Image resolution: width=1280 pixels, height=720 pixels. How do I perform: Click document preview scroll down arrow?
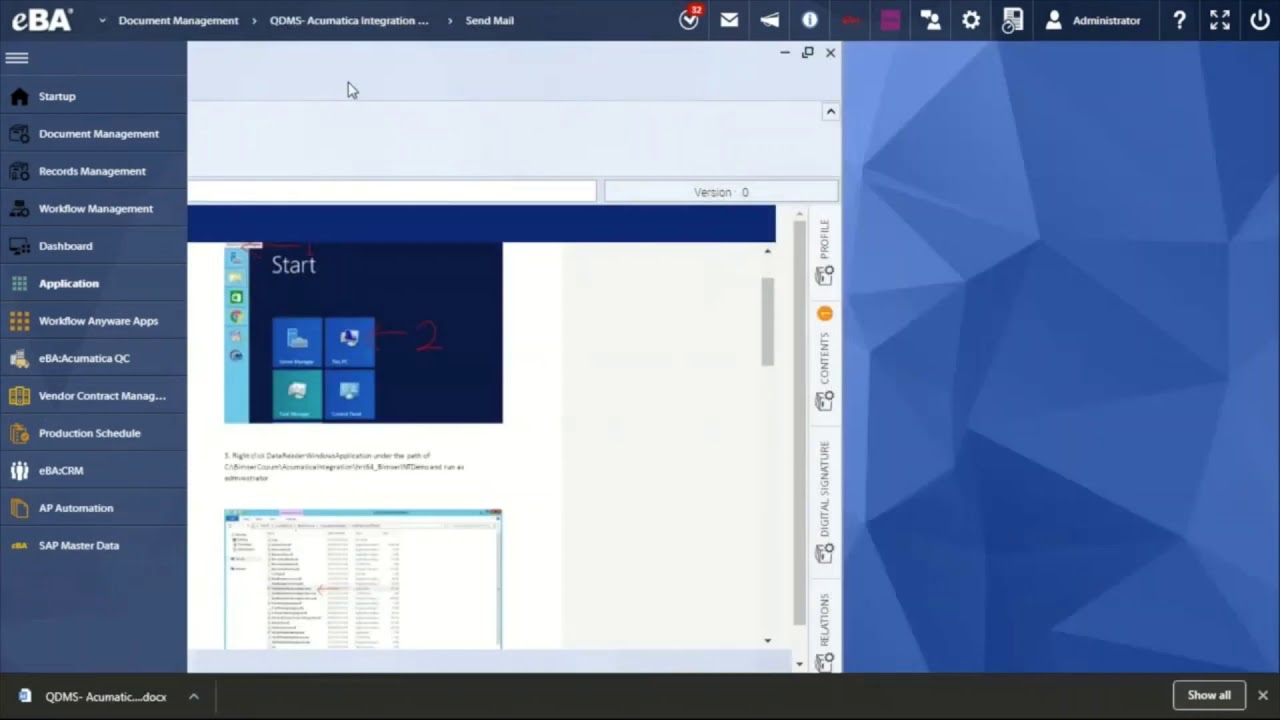pyautogui.click(x=767, y=640)
